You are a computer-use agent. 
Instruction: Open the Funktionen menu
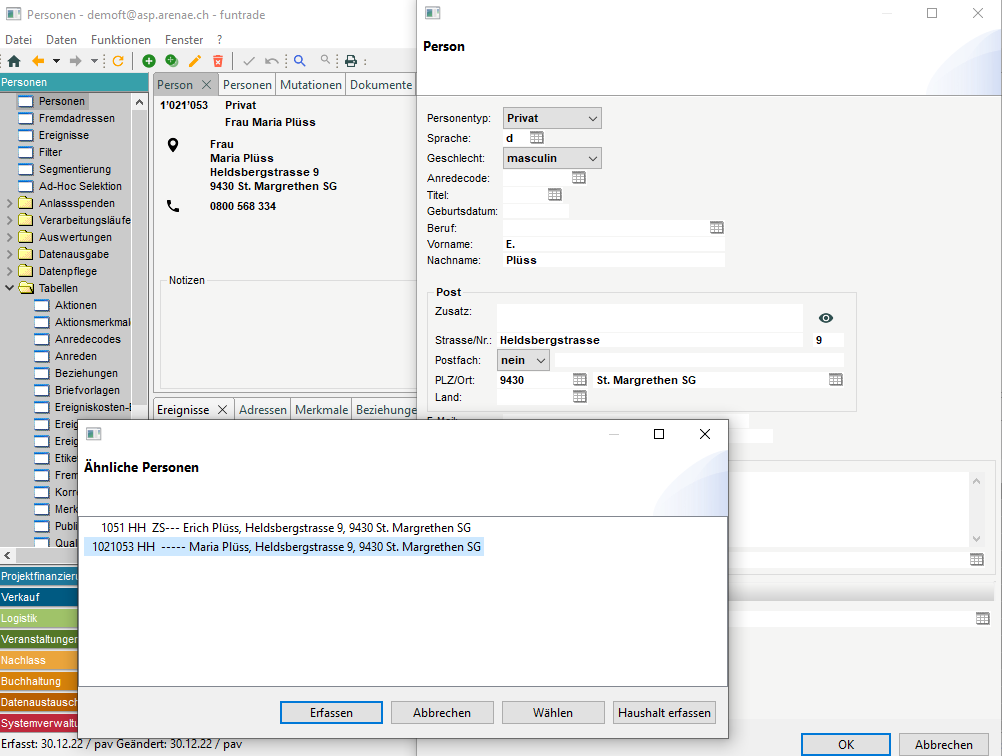(x=120, y=40)
